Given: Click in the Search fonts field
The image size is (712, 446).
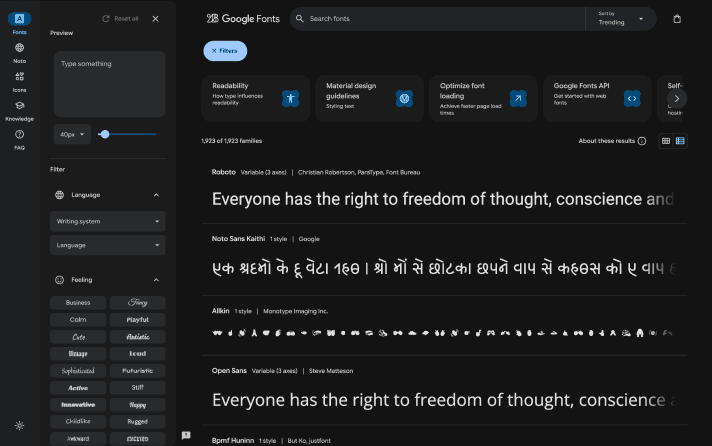Looking at the screenshot, I should tap(438, 19).
